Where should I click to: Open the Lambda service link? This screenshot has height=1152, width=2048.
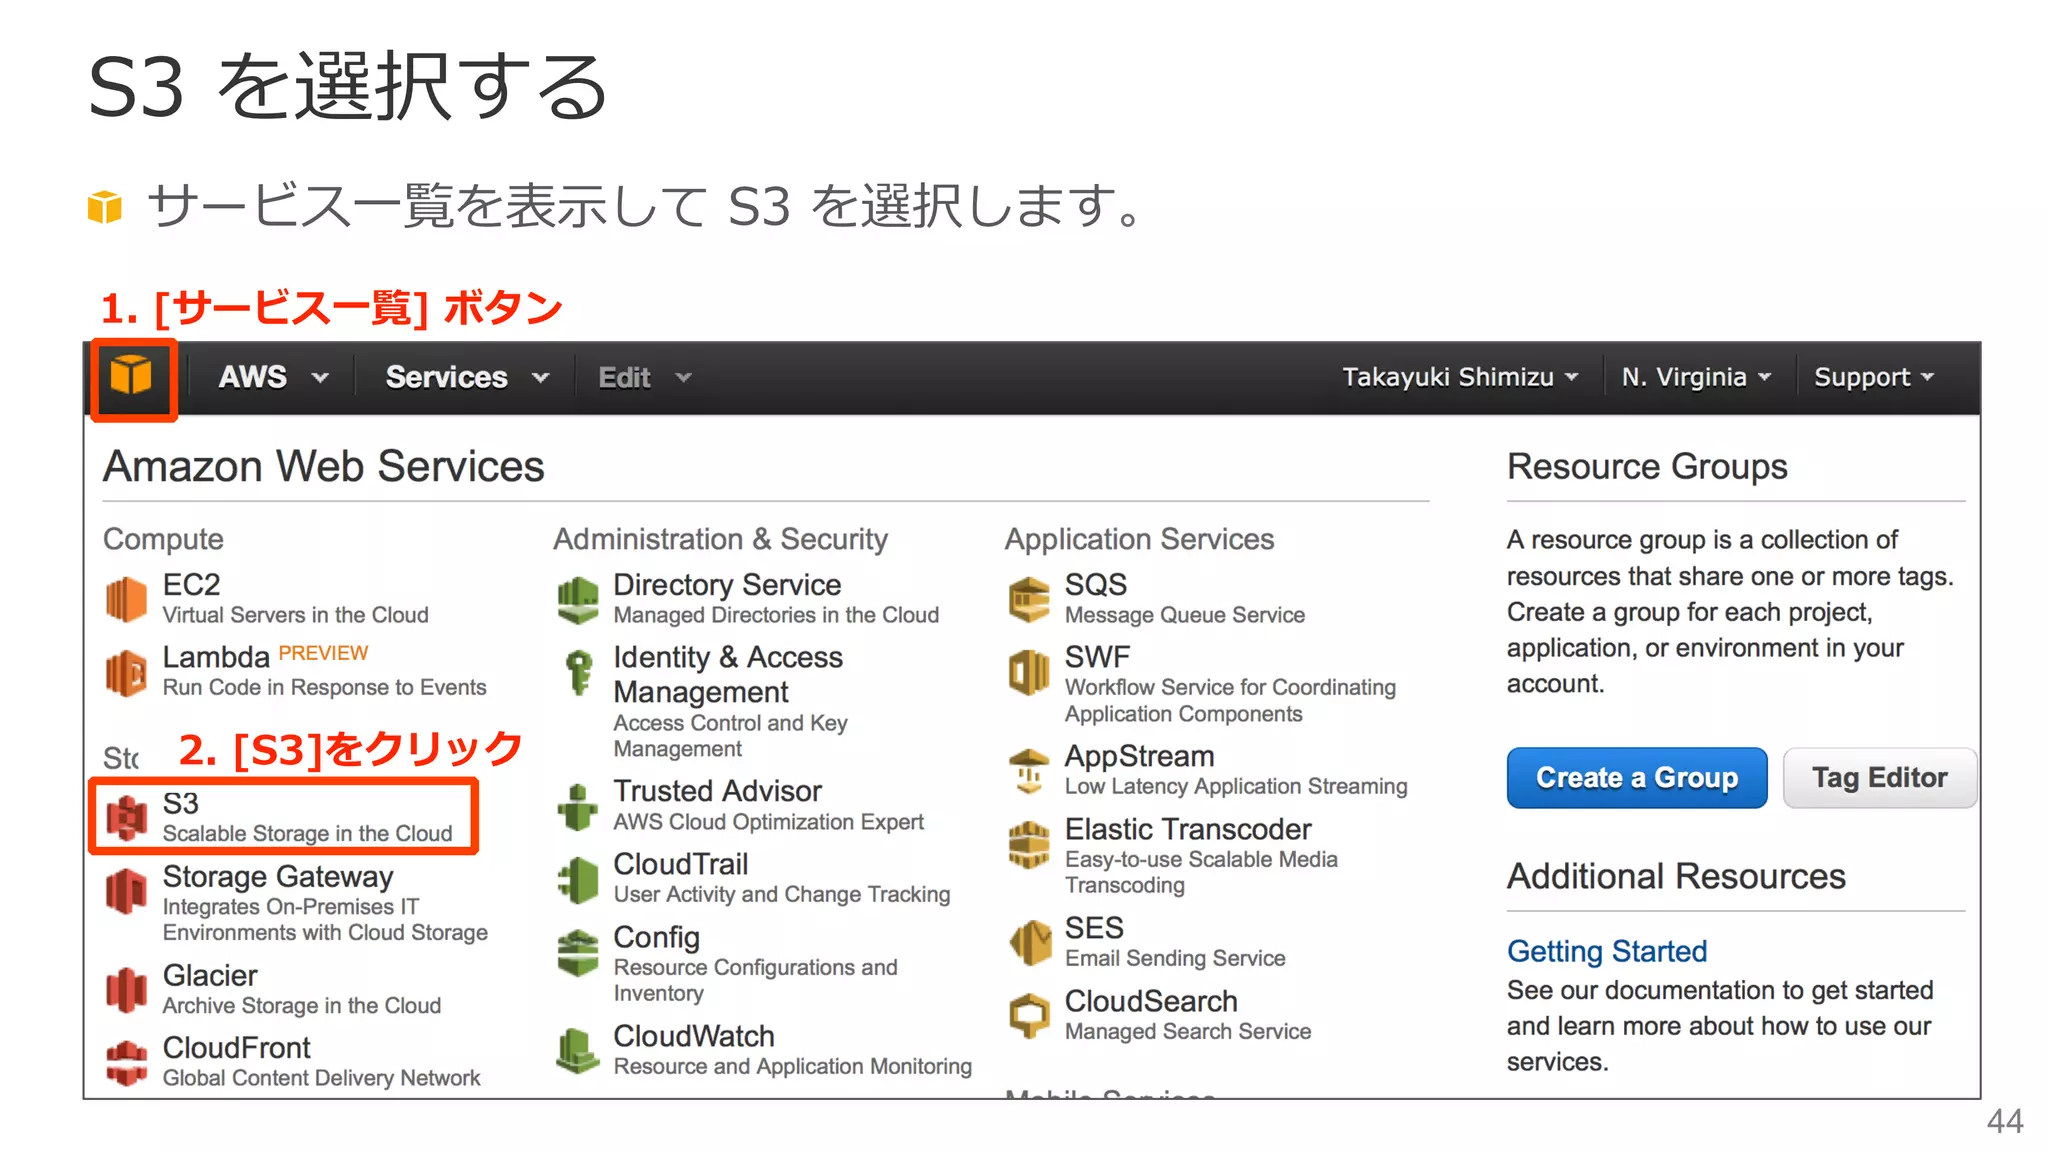click(217, 657)
